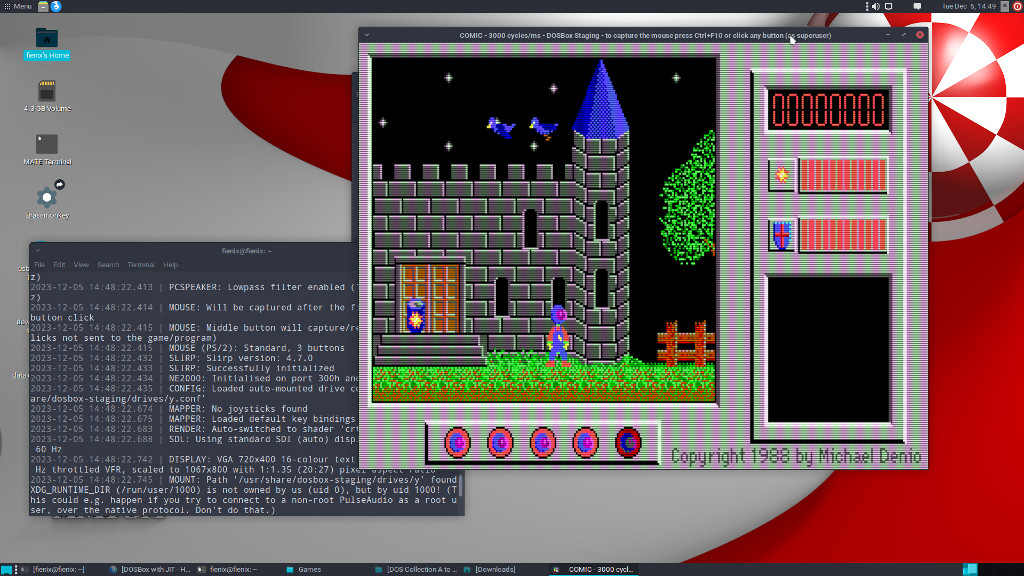Open the File menu in the terminal window
The width and height of the screenshot is (1024, 576).
click(40, 265)
